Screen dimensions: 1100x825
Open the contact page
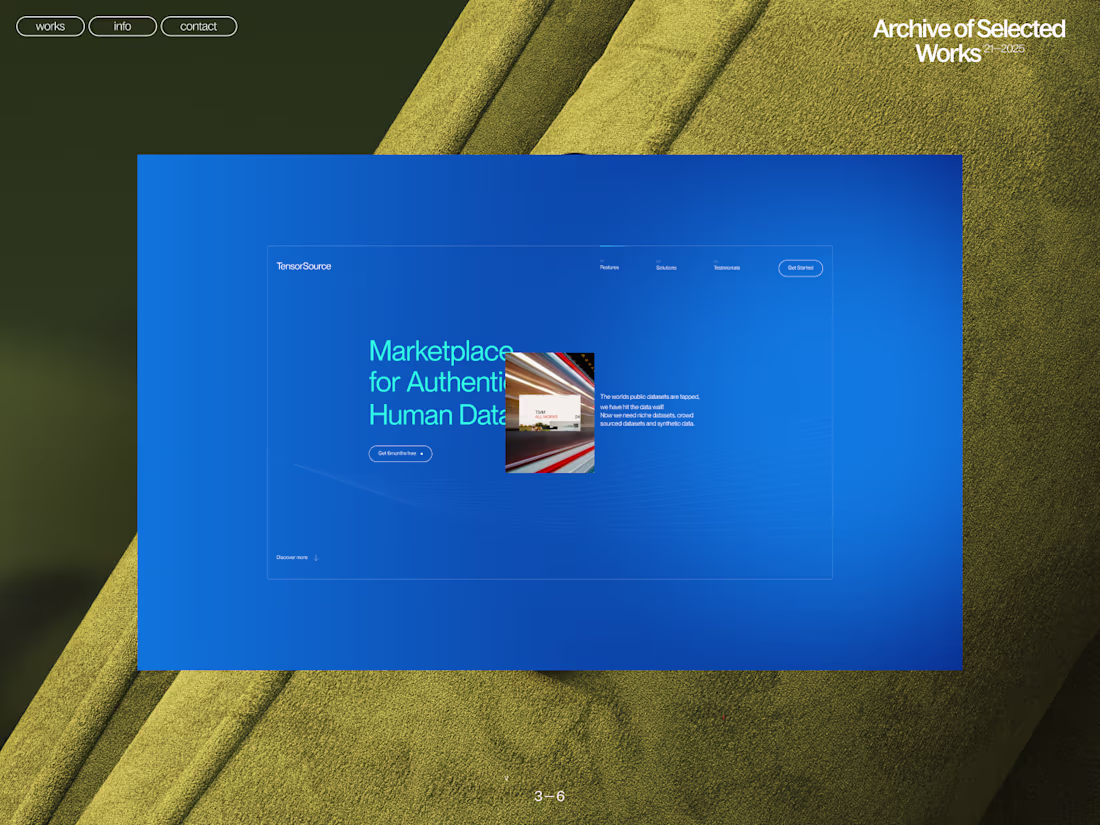tap(198, 26)
